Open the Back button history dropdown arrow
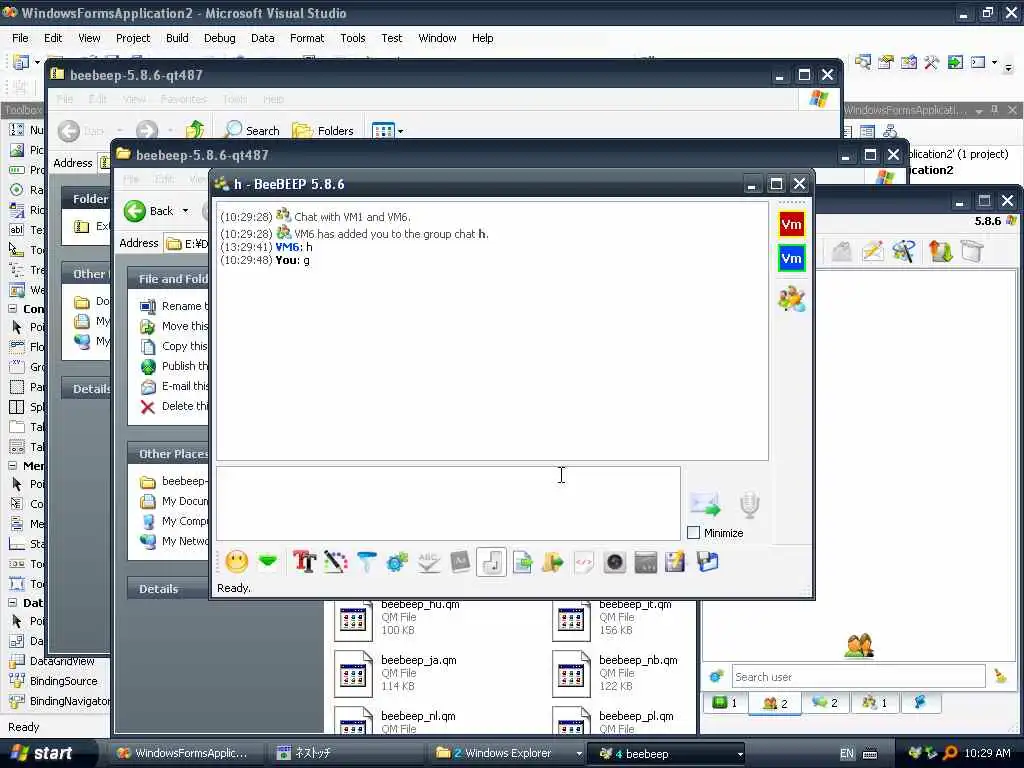 click(x=185, y=211)
